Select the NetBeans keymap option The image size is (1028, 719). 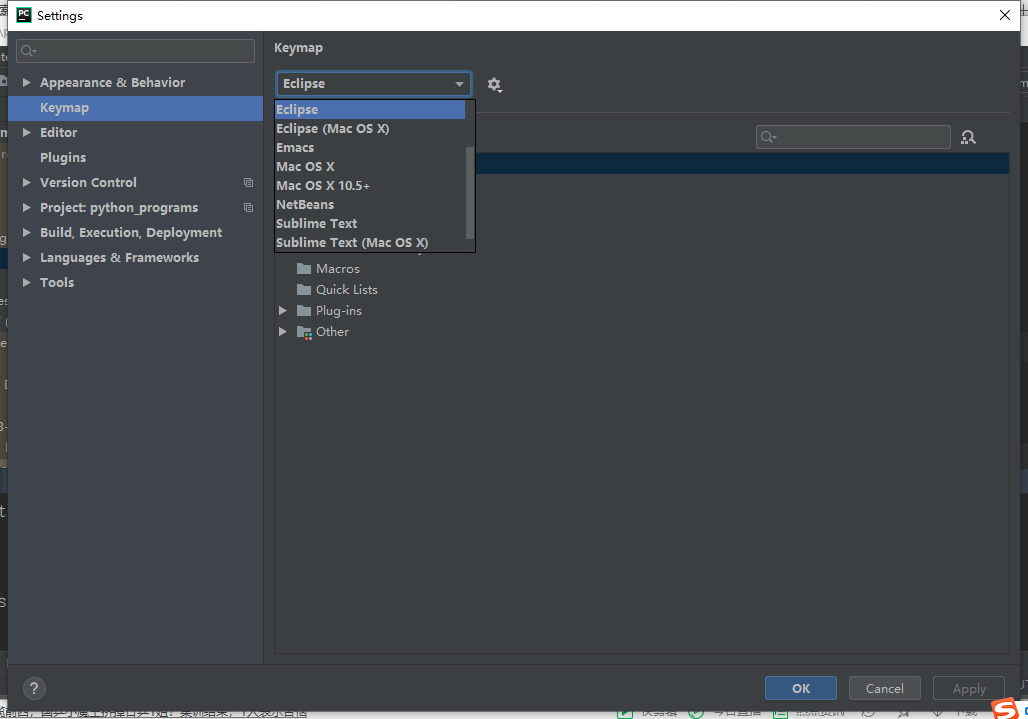370,204
